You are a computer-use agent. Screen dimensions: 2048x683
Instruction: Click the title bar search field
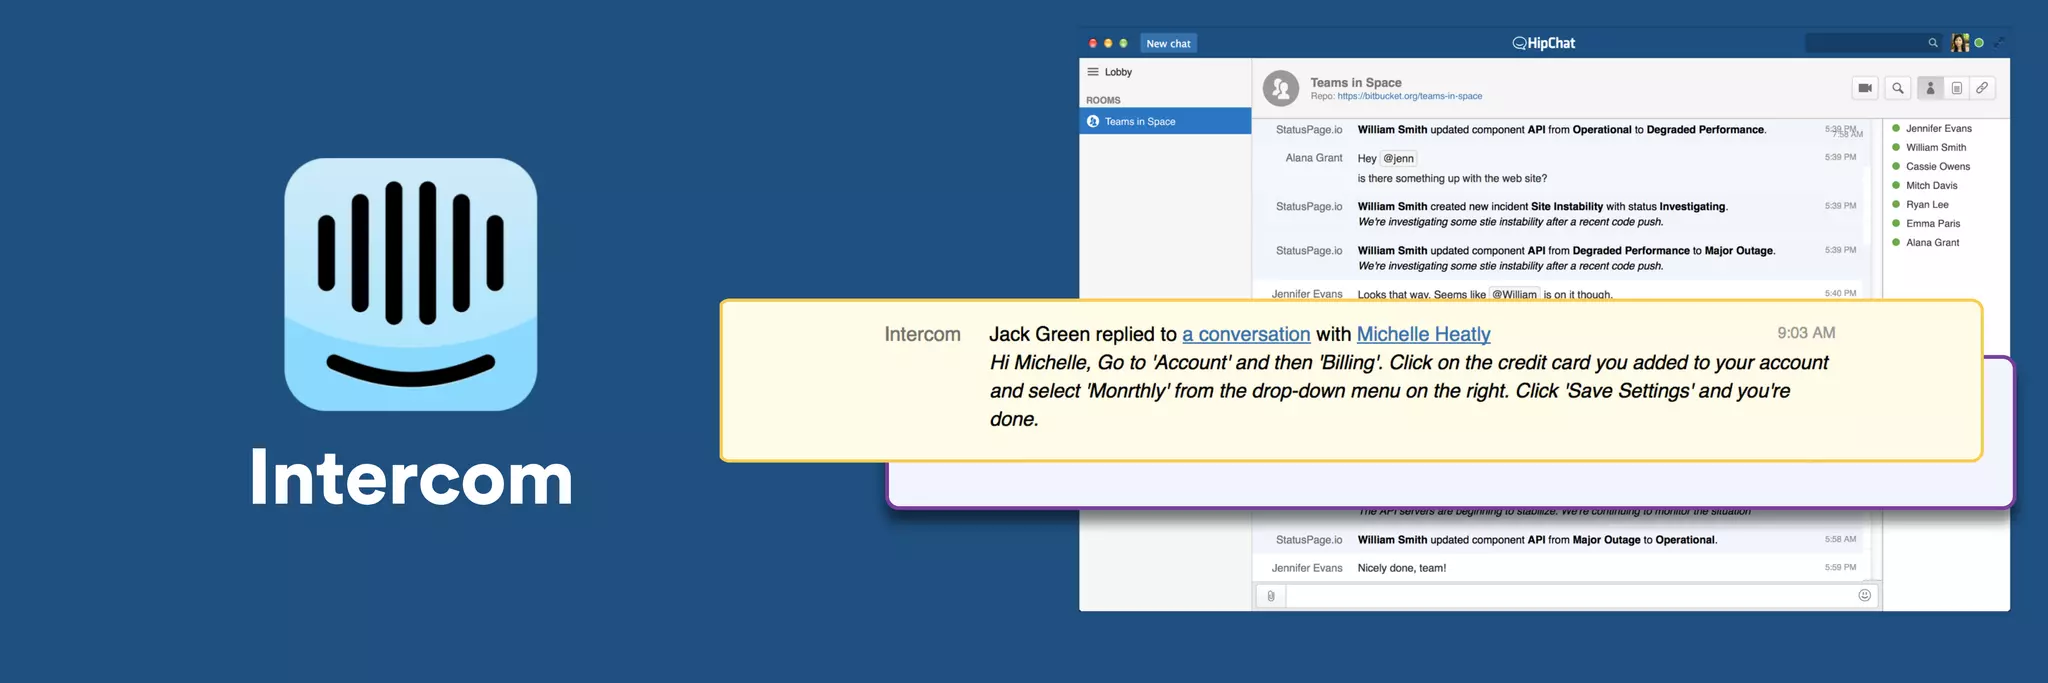(x=1874, y=43)
